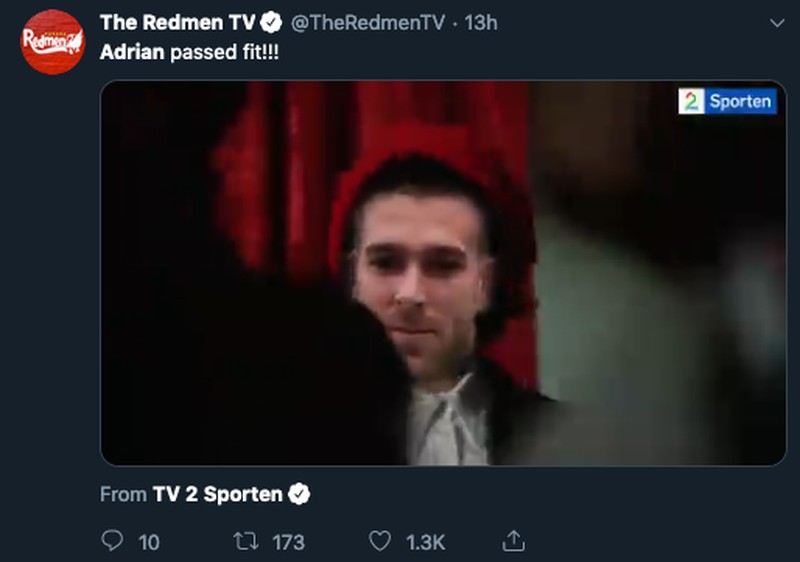Click The Redmen TV profile avatar
The width and height of the screenshot is (800, 562).
pyautogui.click(x=53, y=42)
